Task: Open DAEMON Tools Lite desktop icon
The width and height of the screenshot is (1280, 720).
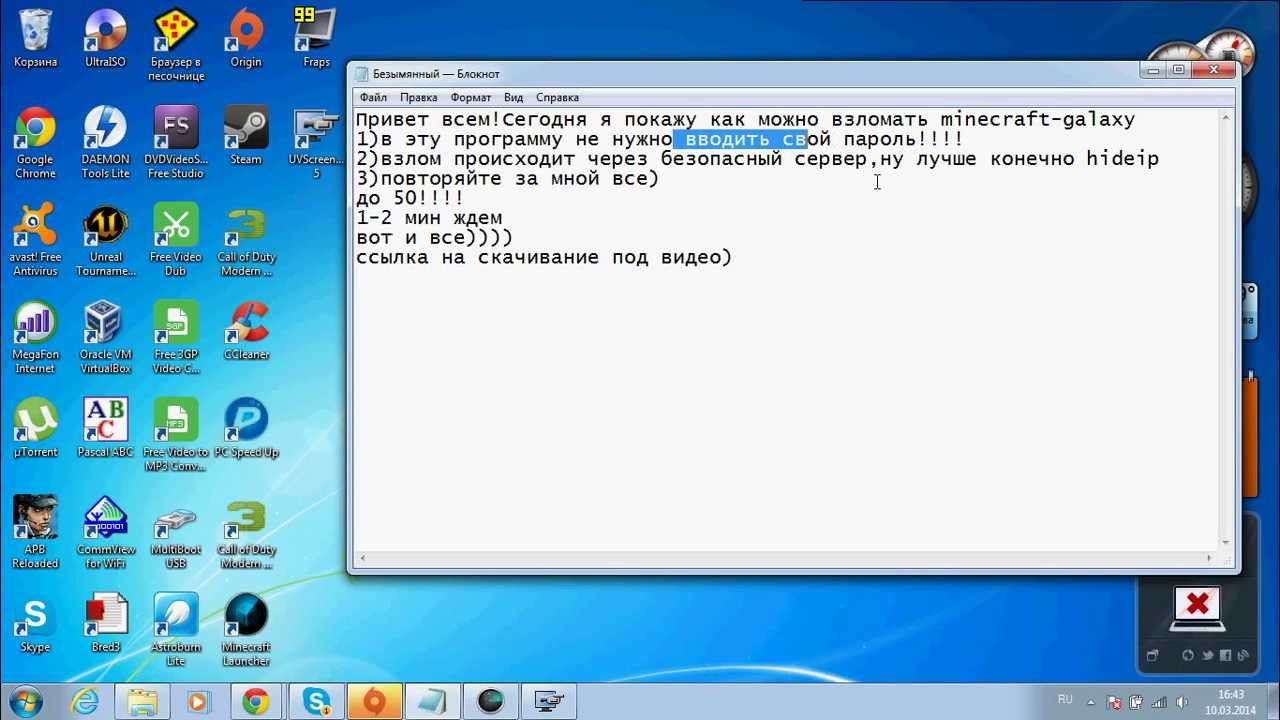Action: (x=105, y=143)
